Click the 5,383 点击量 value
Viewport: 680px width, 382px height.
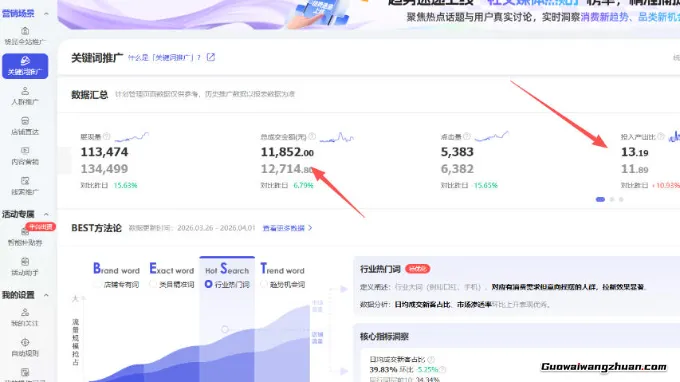457,152
